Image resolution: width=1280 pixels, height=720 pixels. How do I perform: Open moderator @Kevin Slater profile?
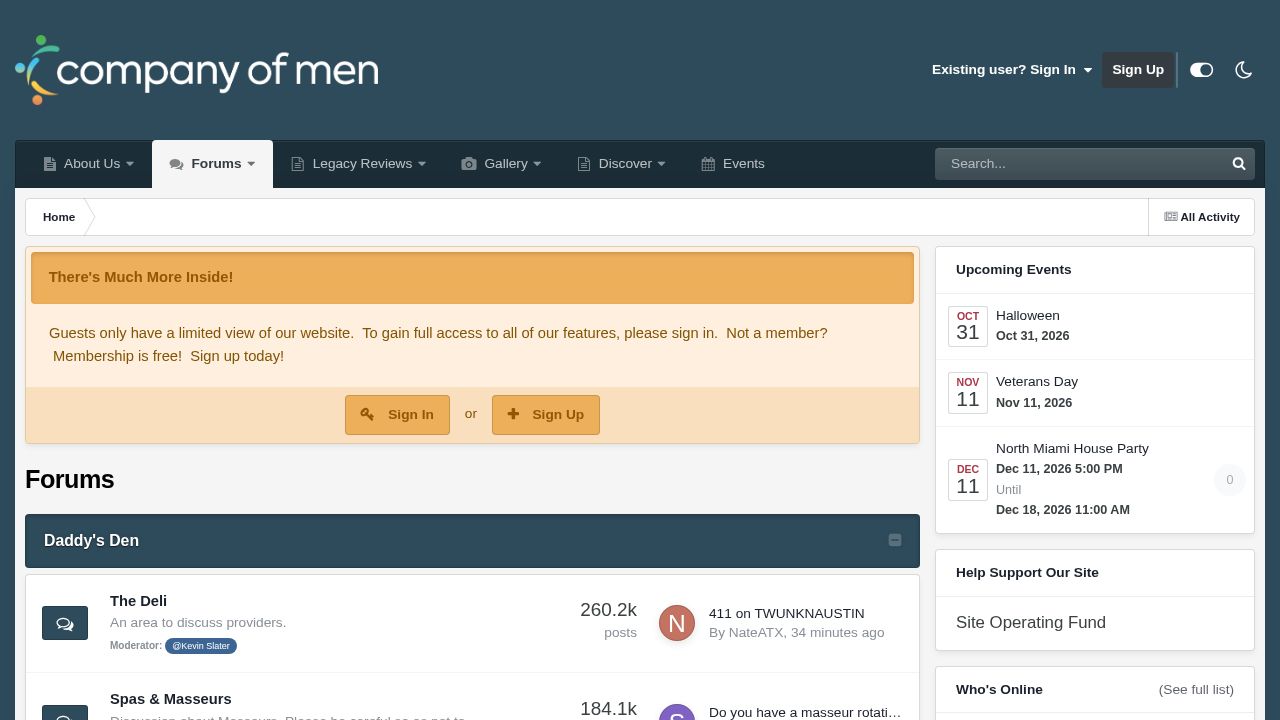pos(201,646)
